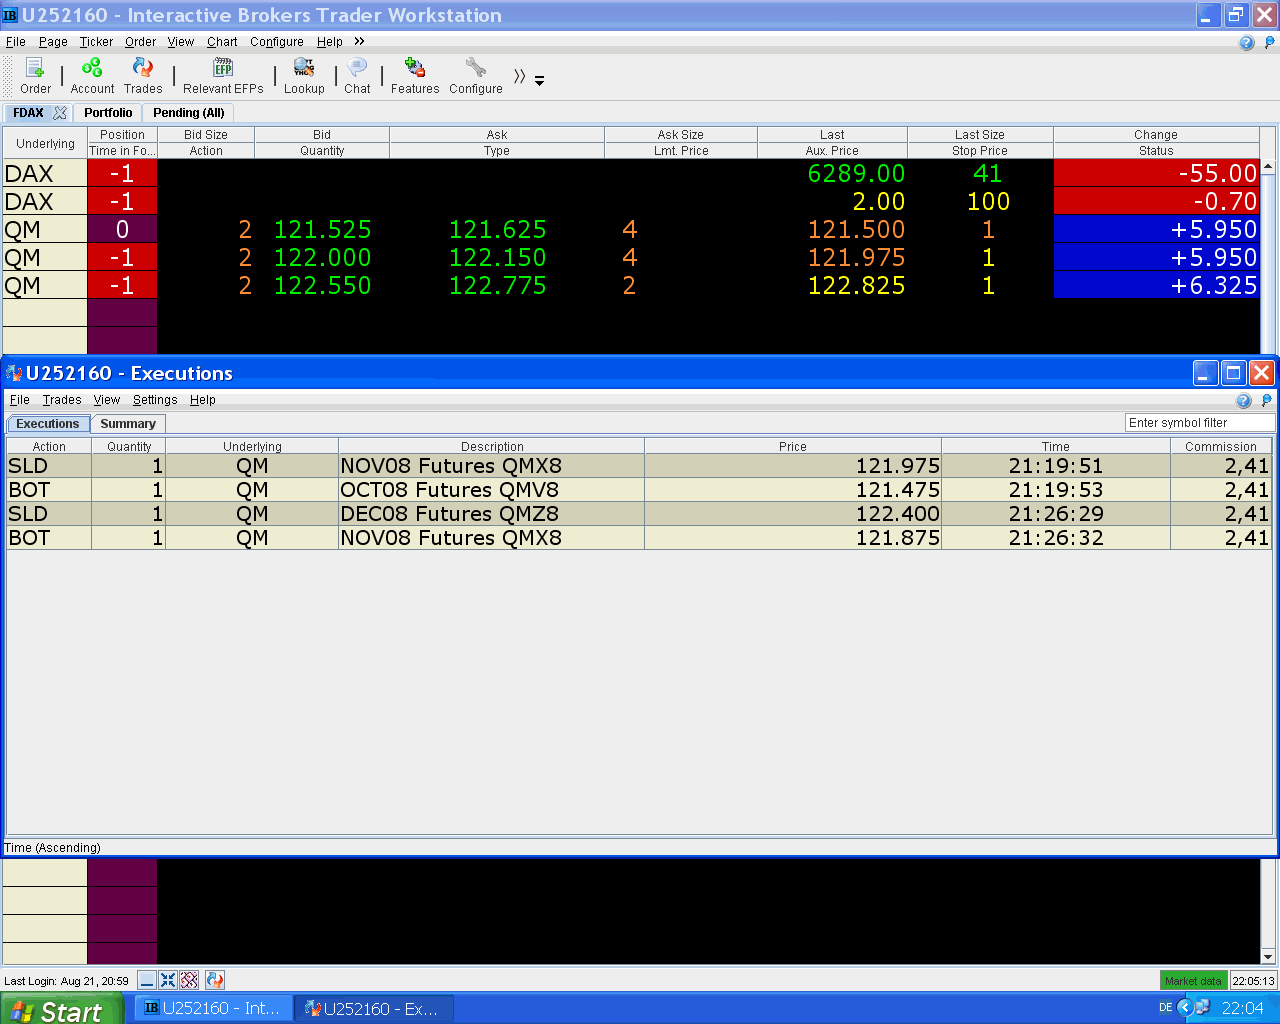This screenshot has height=1024, width=1280.
Task: Expand hidden menus with the menu bar chevron
Action: (x=359, y=41)
